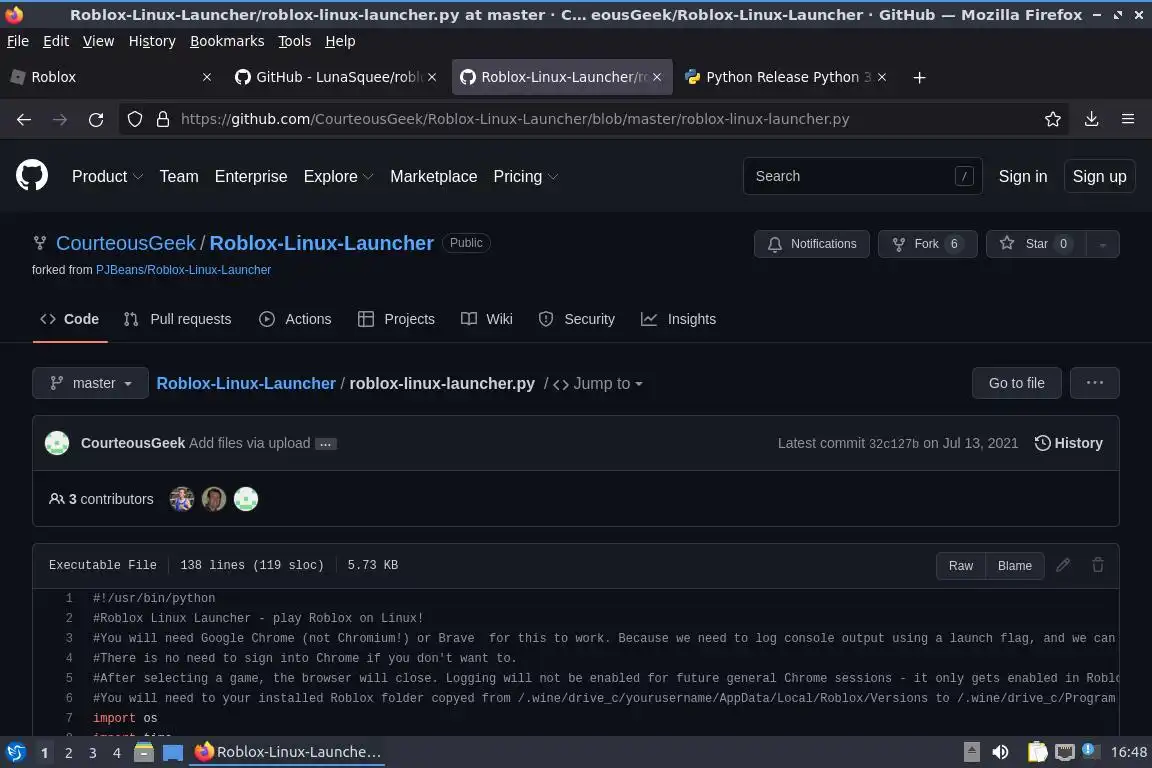Switch to the Insights tab

pos(678,319)
